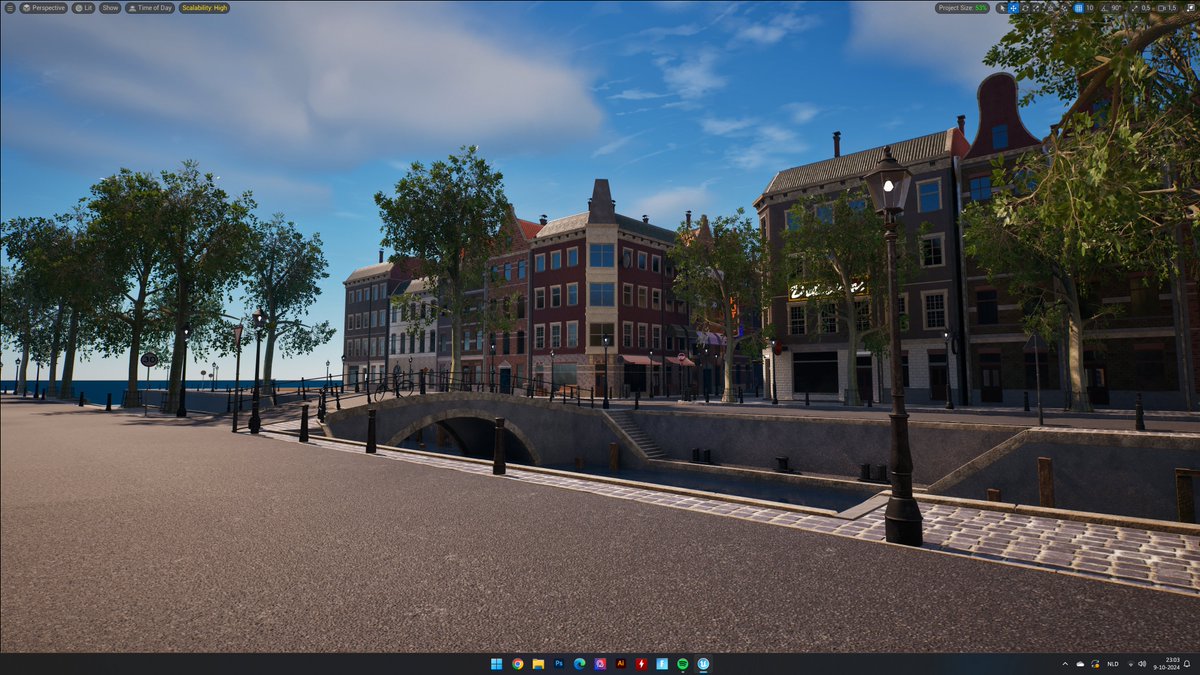The height and width of the screenshot is (675, 1200).
Task: Open NLD keyboard language selector
Action: pos(1113,664)
